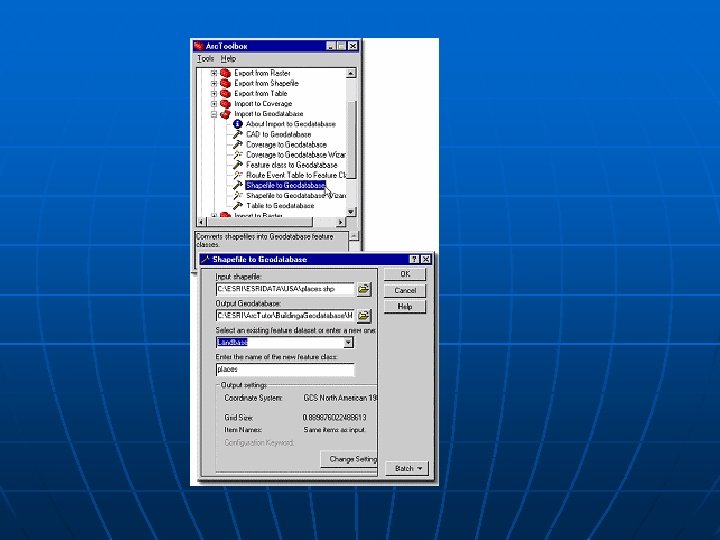
Task: Open the Batch dropdown button
Action: (x=407, y=468)
